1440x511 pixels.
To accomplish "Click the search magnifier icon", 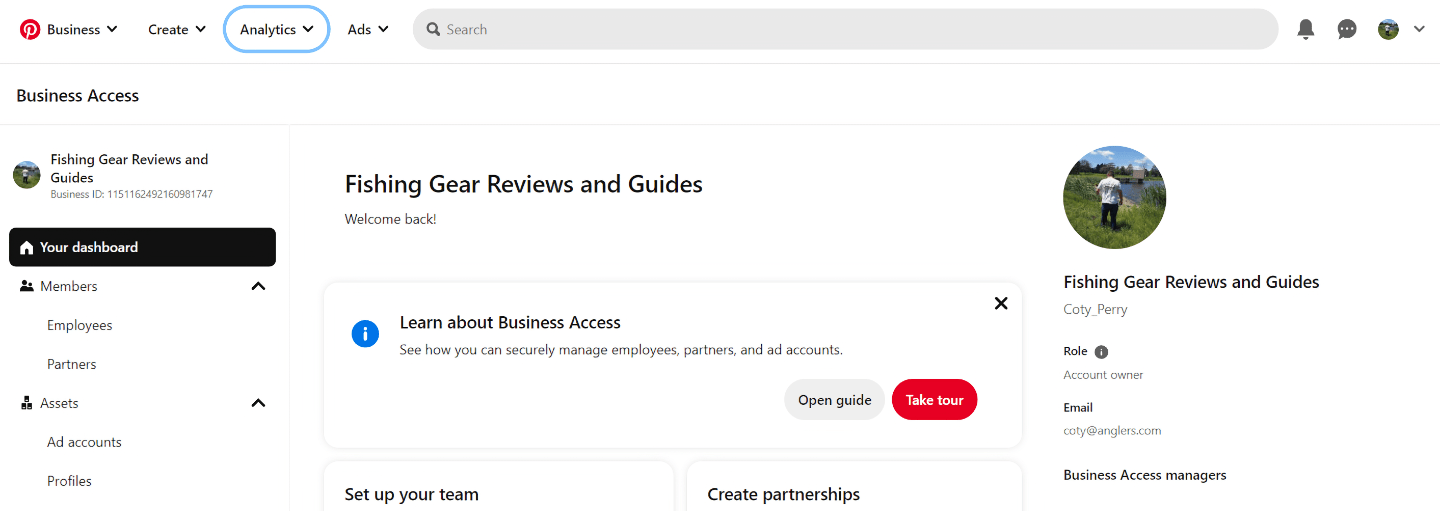I will pyautogui.click(x=433, y=29).
